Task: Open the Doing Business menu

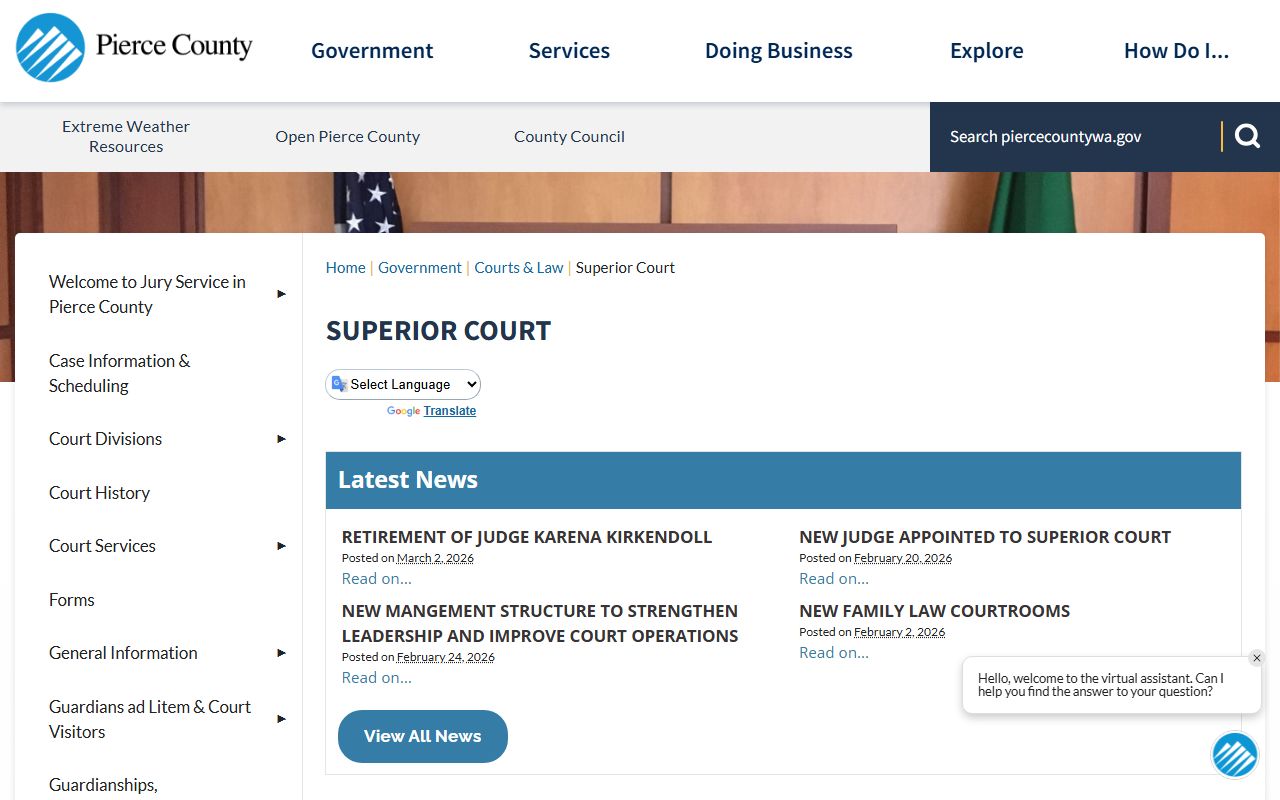Action: 779,51
